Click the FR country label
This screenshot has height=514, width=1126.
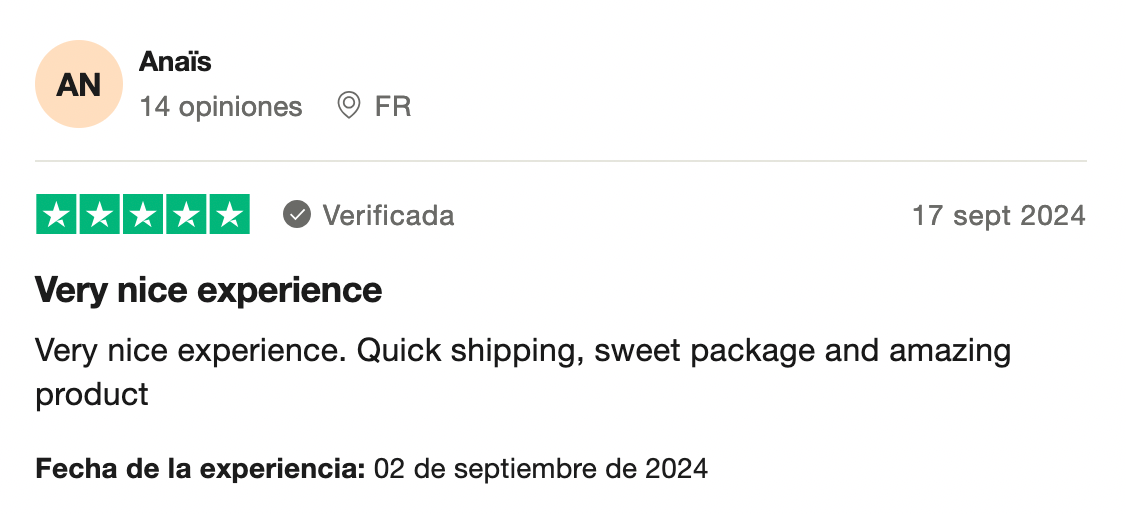393,106
